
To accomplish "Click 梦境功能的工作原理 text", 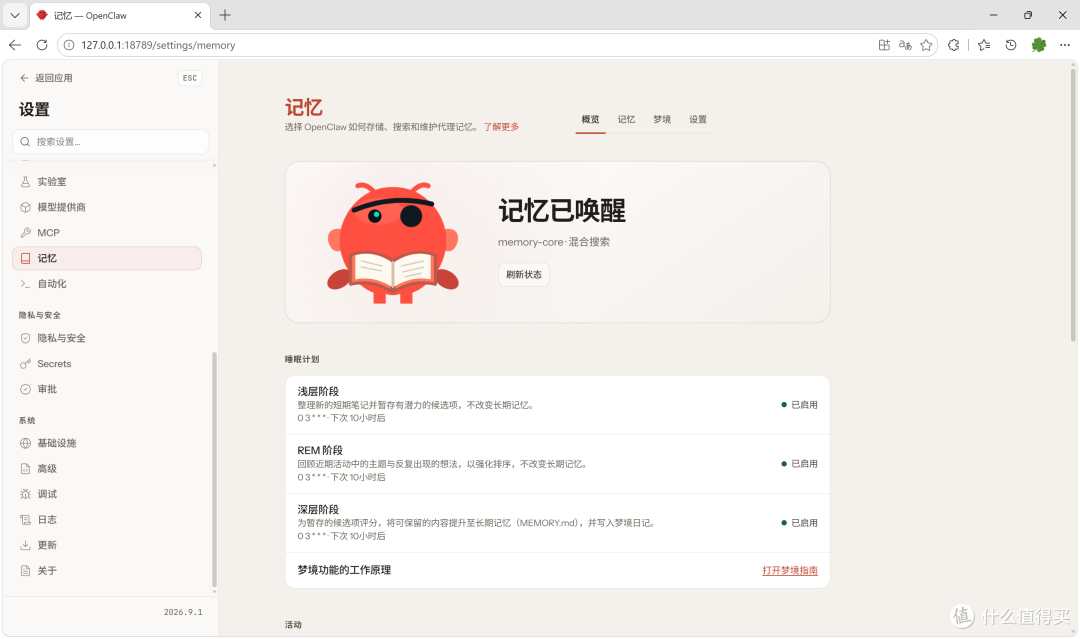I will (x=344, y=570).
